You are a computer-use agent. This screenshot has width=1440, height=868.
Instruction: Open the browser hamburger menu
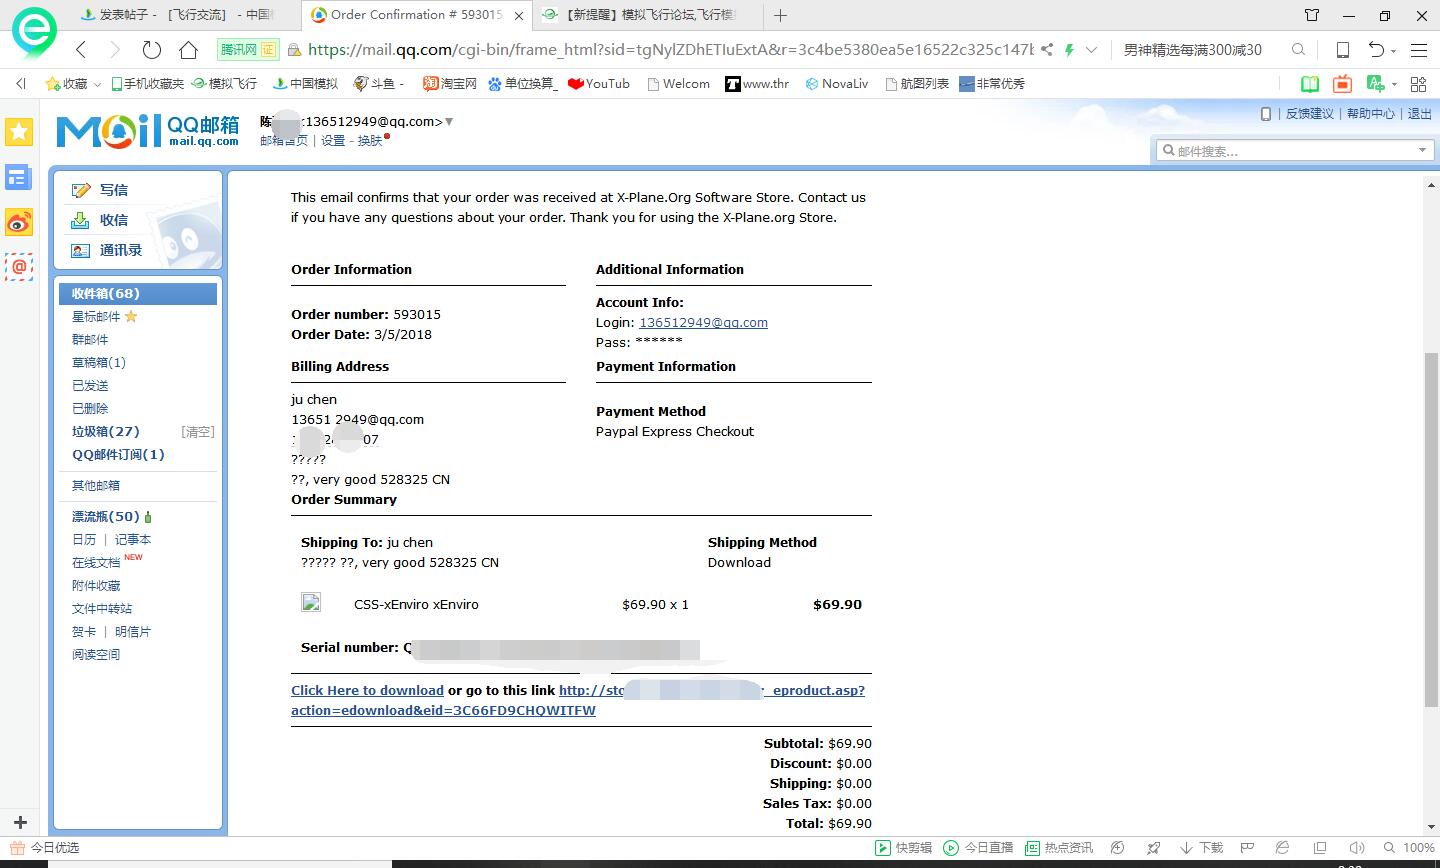[1419, 49]
